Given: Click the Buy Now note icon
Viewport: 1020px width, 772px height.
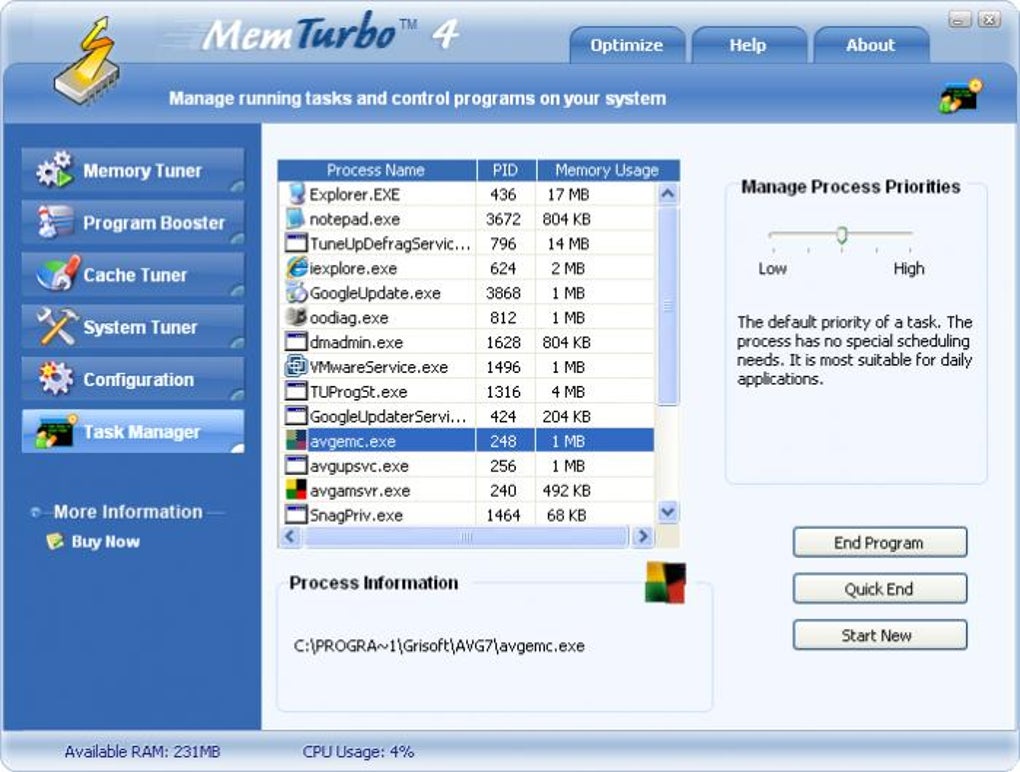Looking at the screenshot, I should pyautogui.click(x=55, y=541).
